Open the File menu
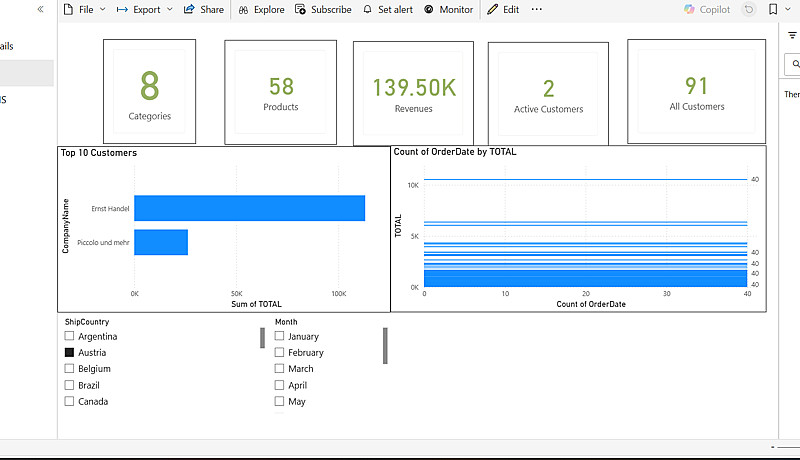 coord(85,9)
